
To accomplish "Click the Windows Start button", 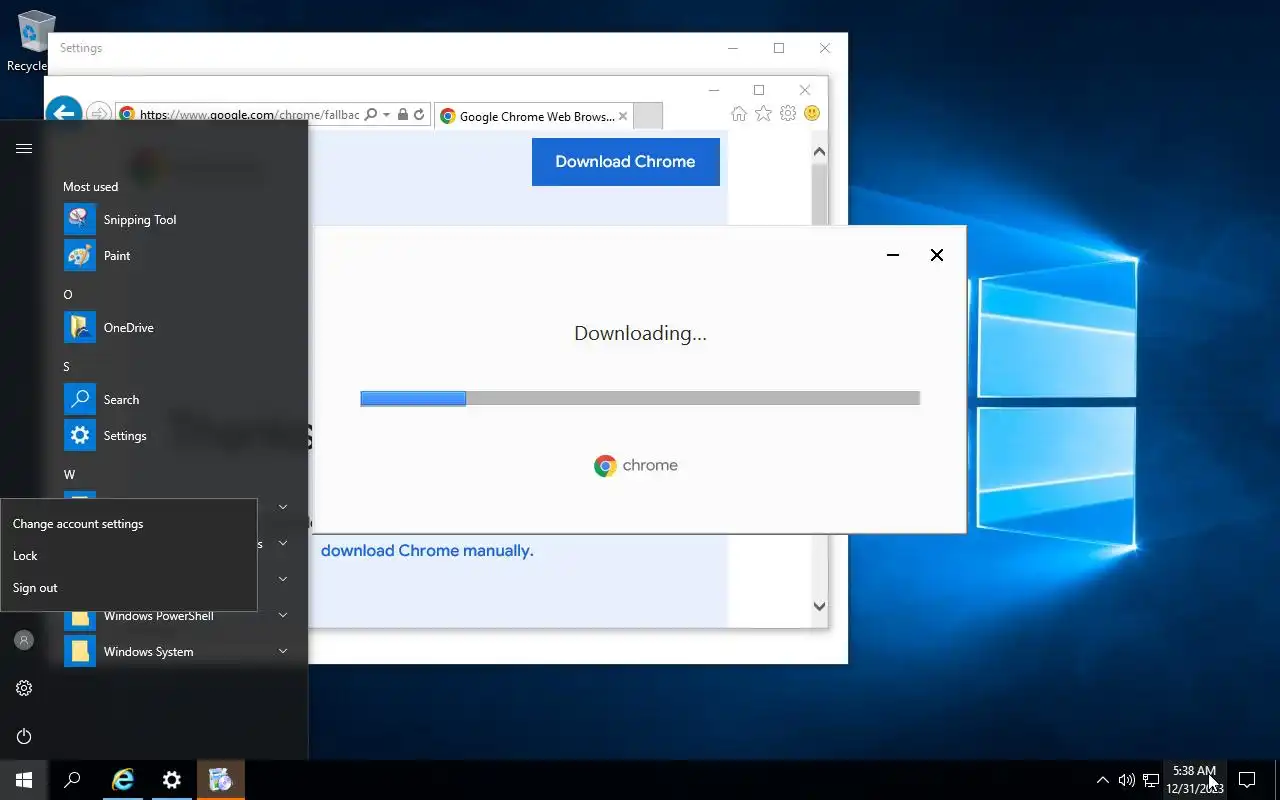I will (x=24, y=780).
